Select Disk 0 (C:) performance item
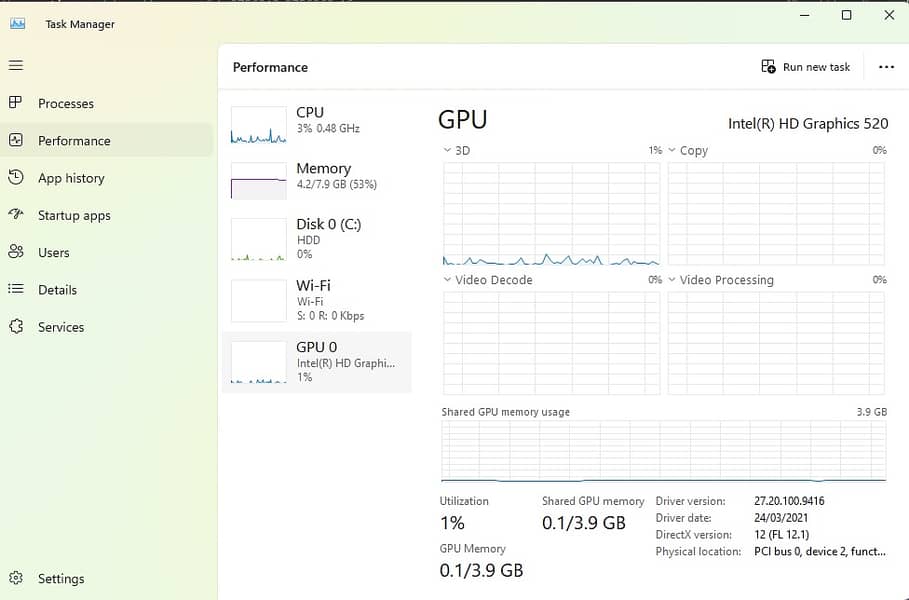This screenshot has width=909, height=600. point(315,240)
